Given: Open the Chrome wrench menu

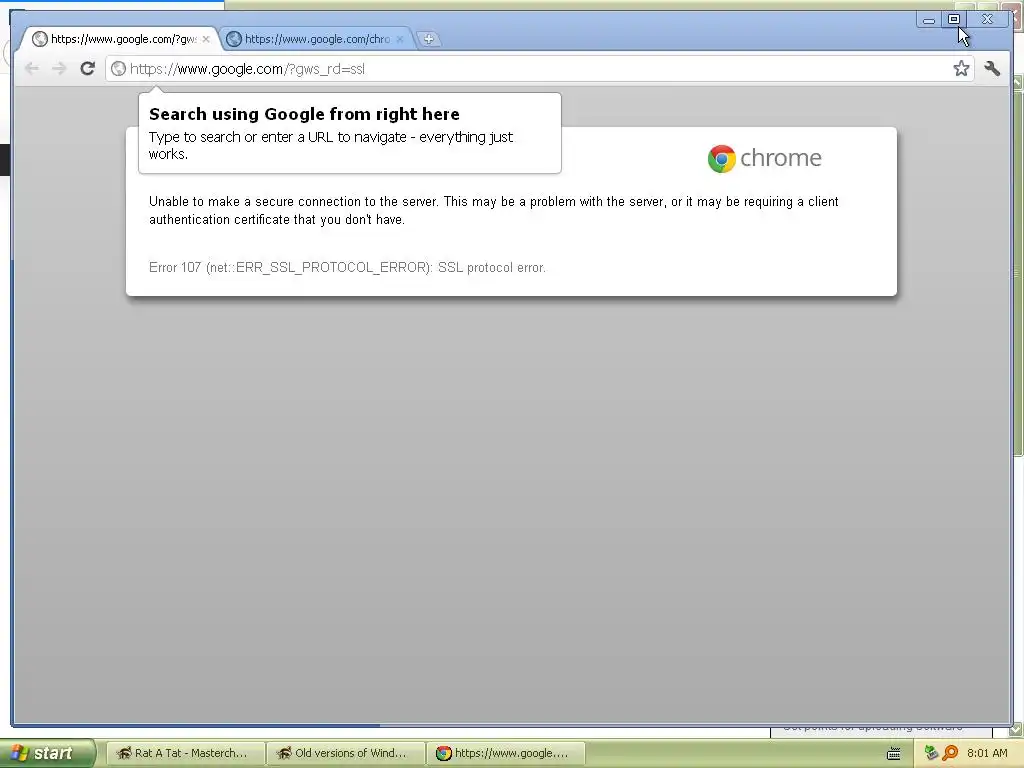Looking at the screenshot, I should click(x=992, y=68).
